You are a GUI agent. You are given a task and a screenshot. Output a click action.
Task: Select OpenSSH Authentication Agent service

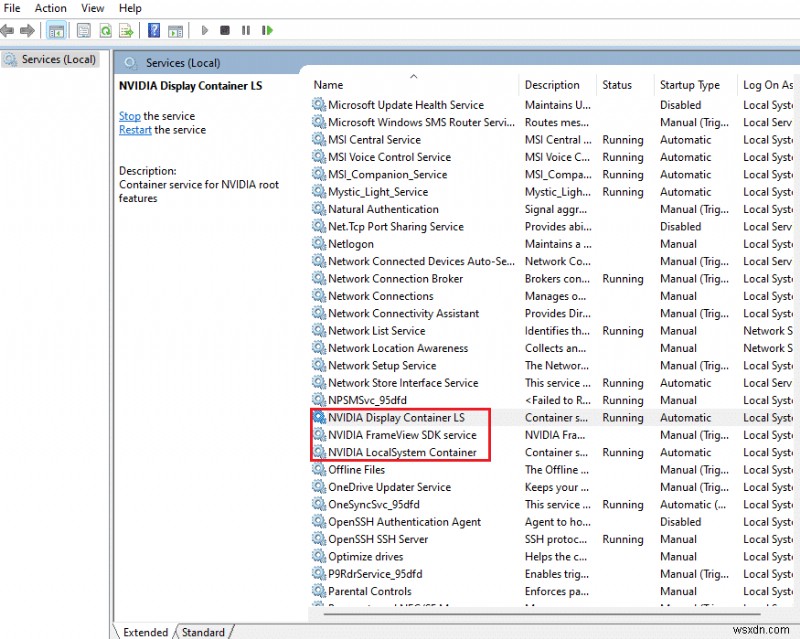coord(554,521)
